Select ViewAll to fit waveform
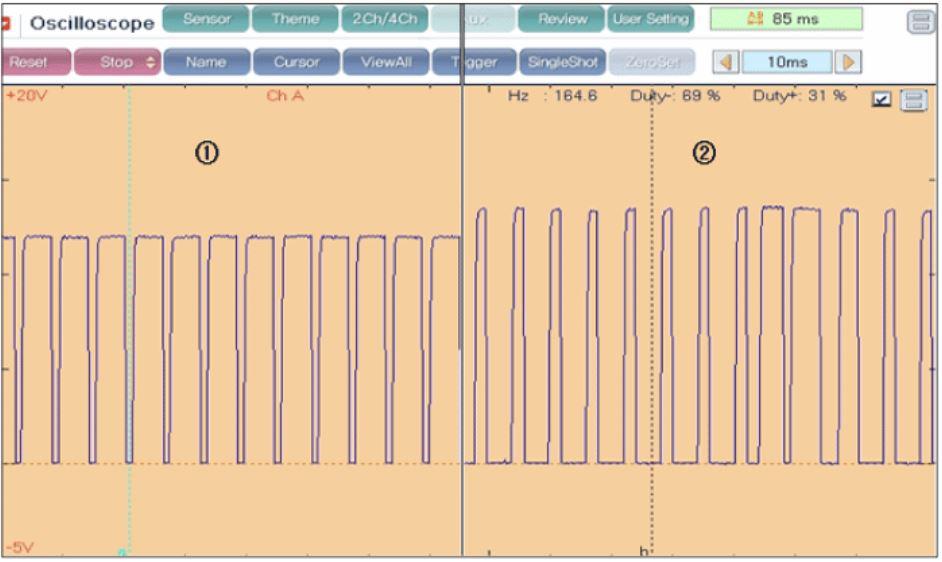942x562 pixels. (385, 62)
